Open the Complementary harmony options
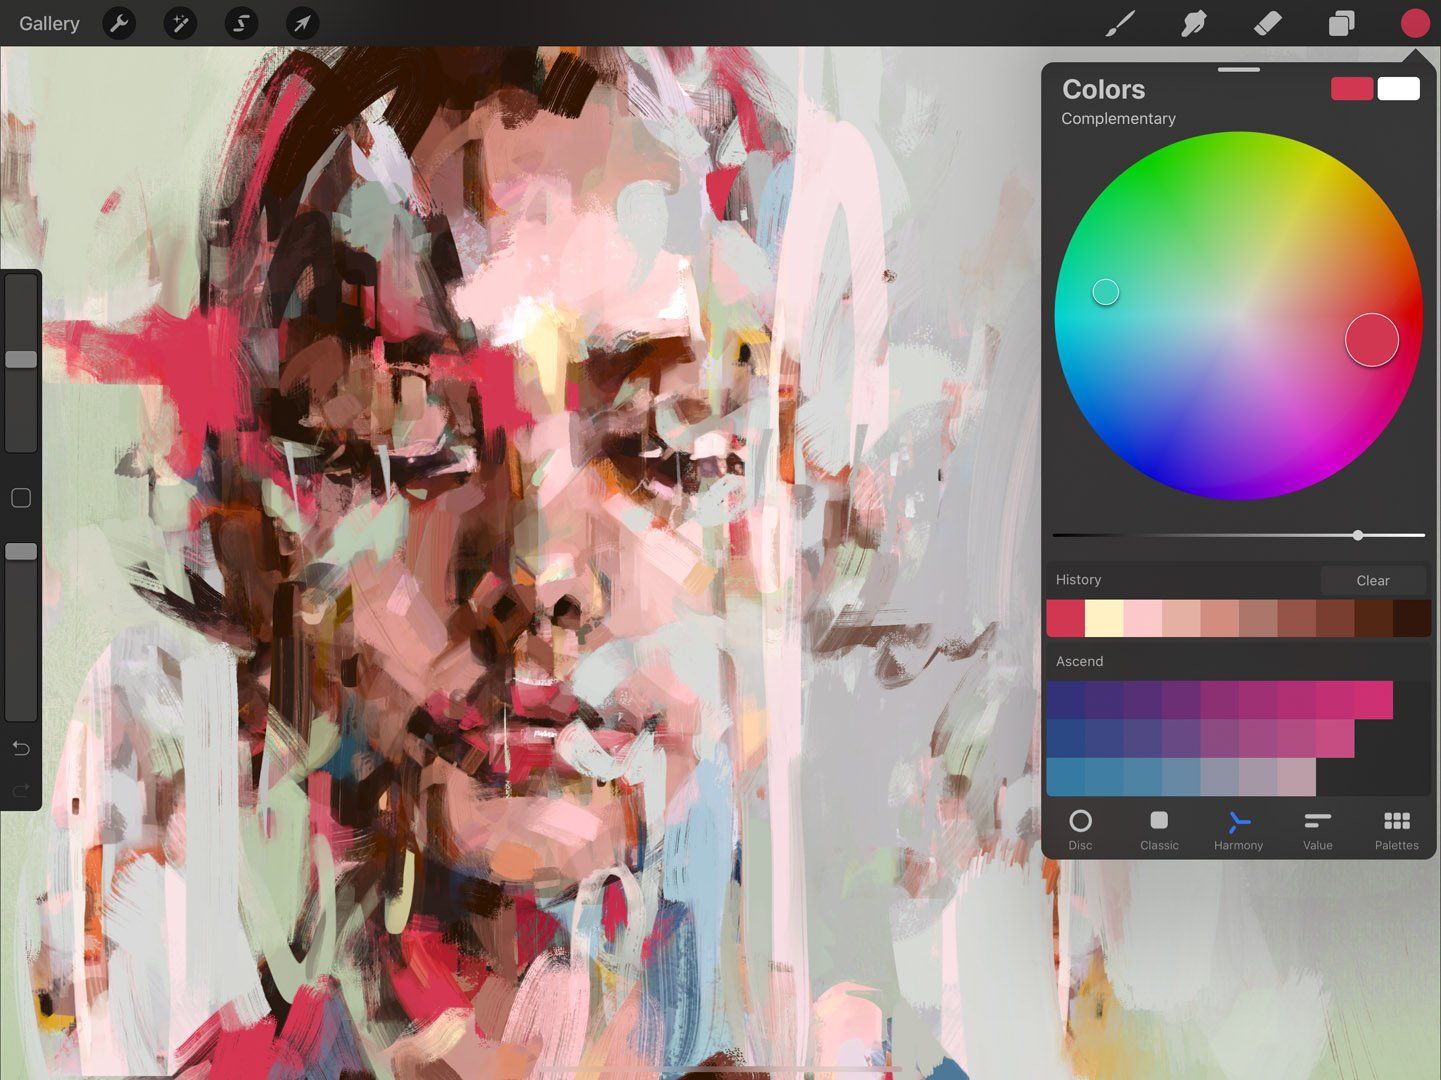This screenshot has width=1441, height=1080. [x=1118, y=118]
